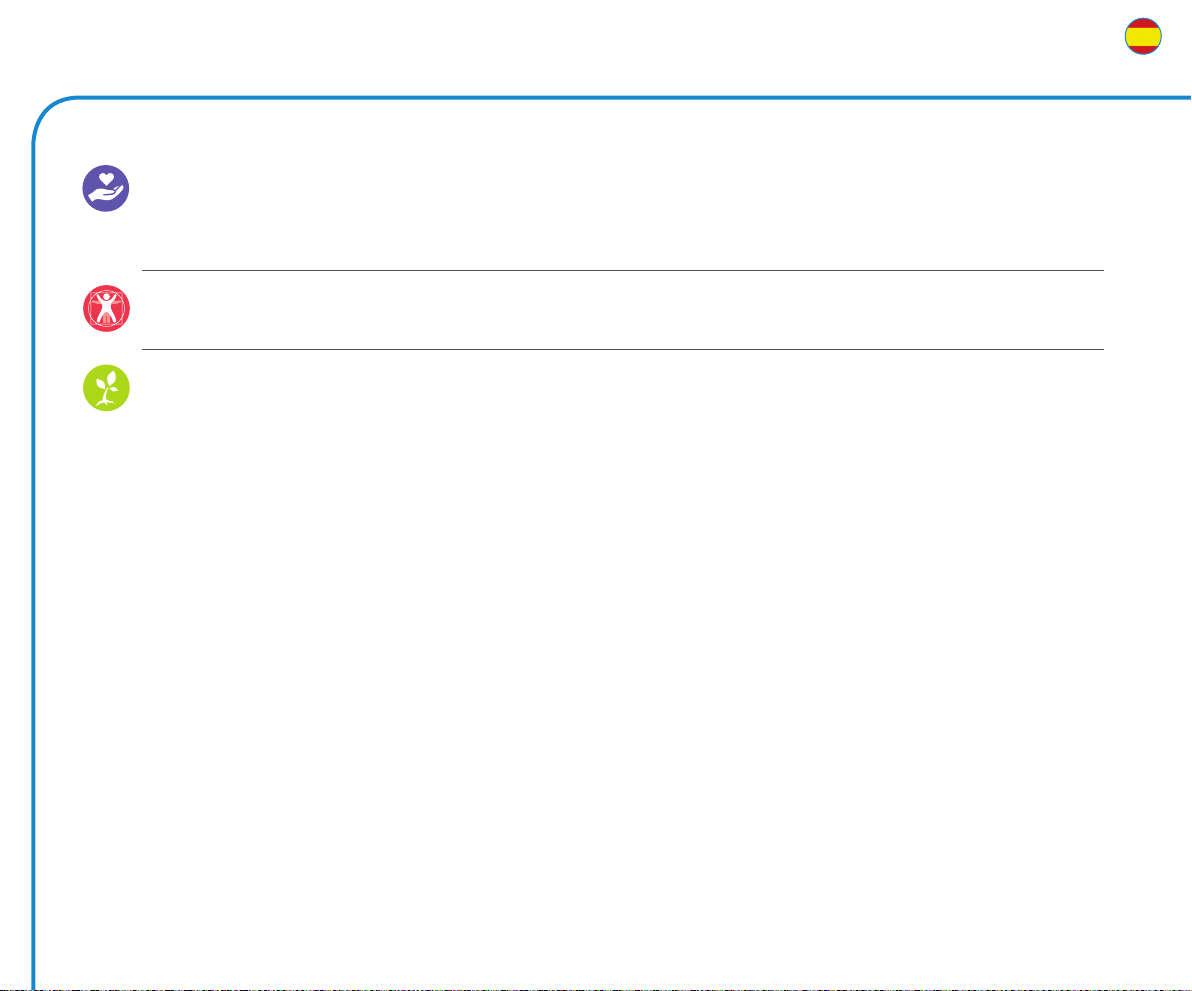This screenshot has width=1192, height=991.
Task: Tap the open hand in the purple circle
Action: tap(106, 195)
